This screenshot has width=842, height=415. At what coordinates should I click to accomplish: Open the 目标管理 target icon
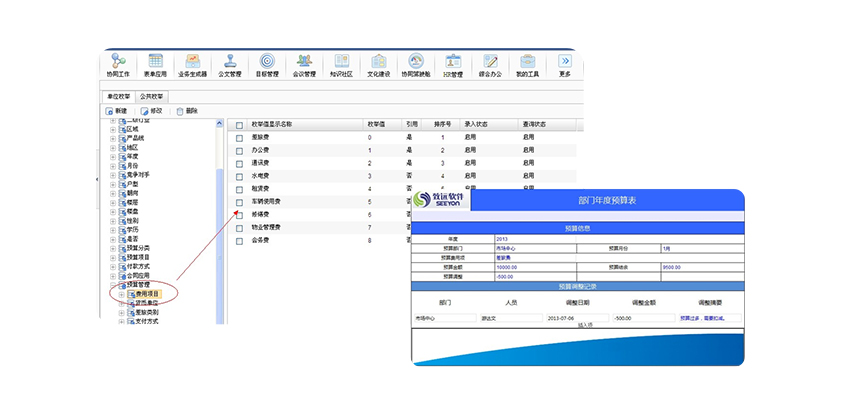tap(267, 61)
